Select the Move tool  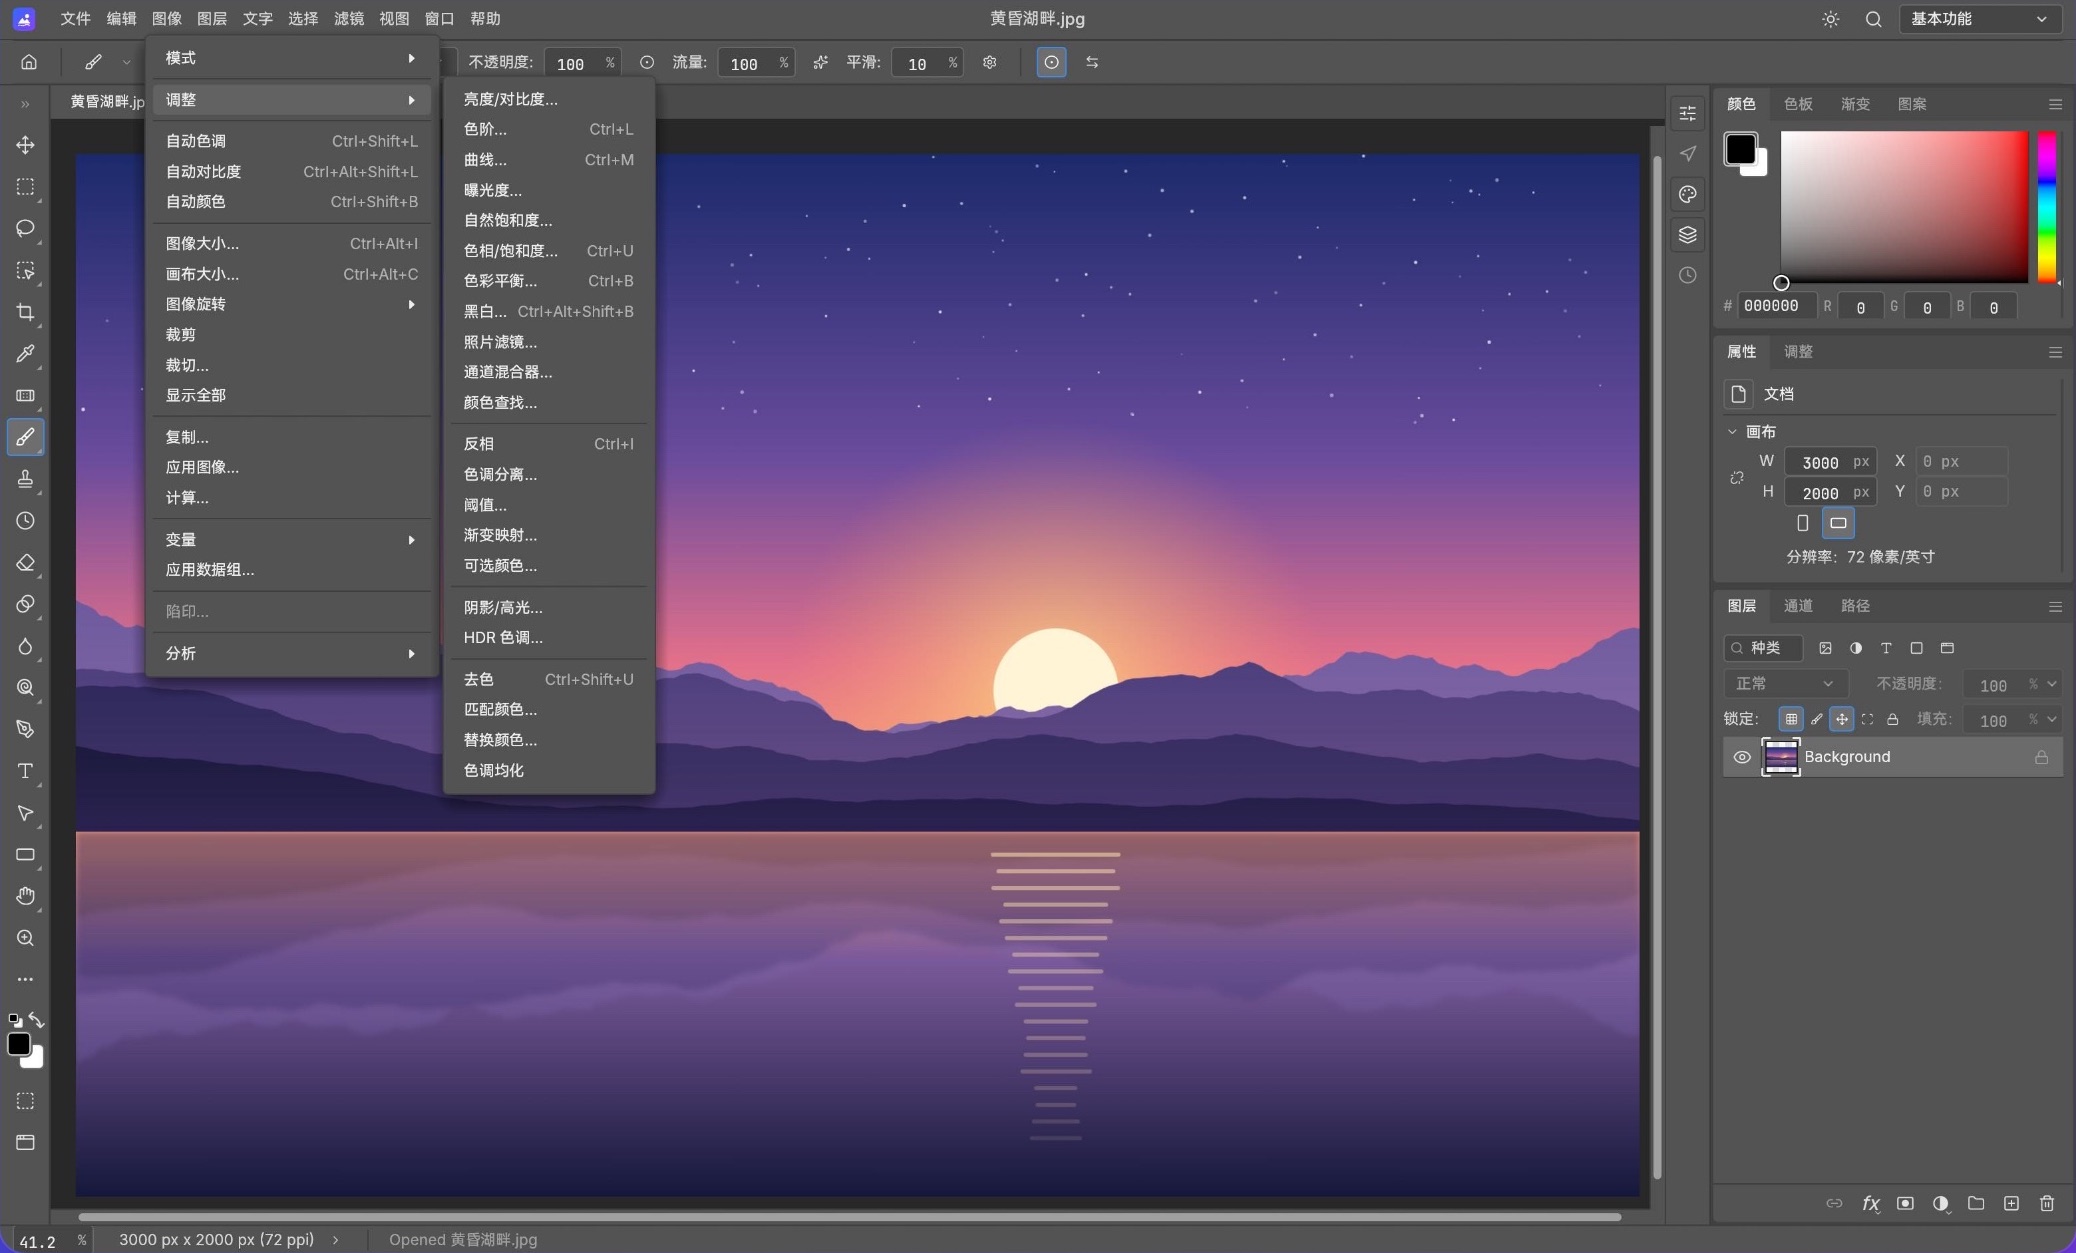pos(25,145)
